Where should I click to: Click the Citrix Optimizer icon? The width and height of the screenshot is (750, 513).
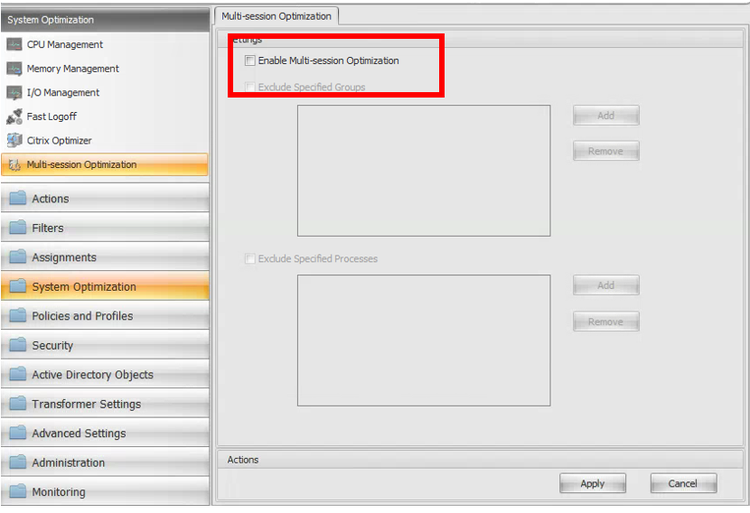click(x=14, y=141)
